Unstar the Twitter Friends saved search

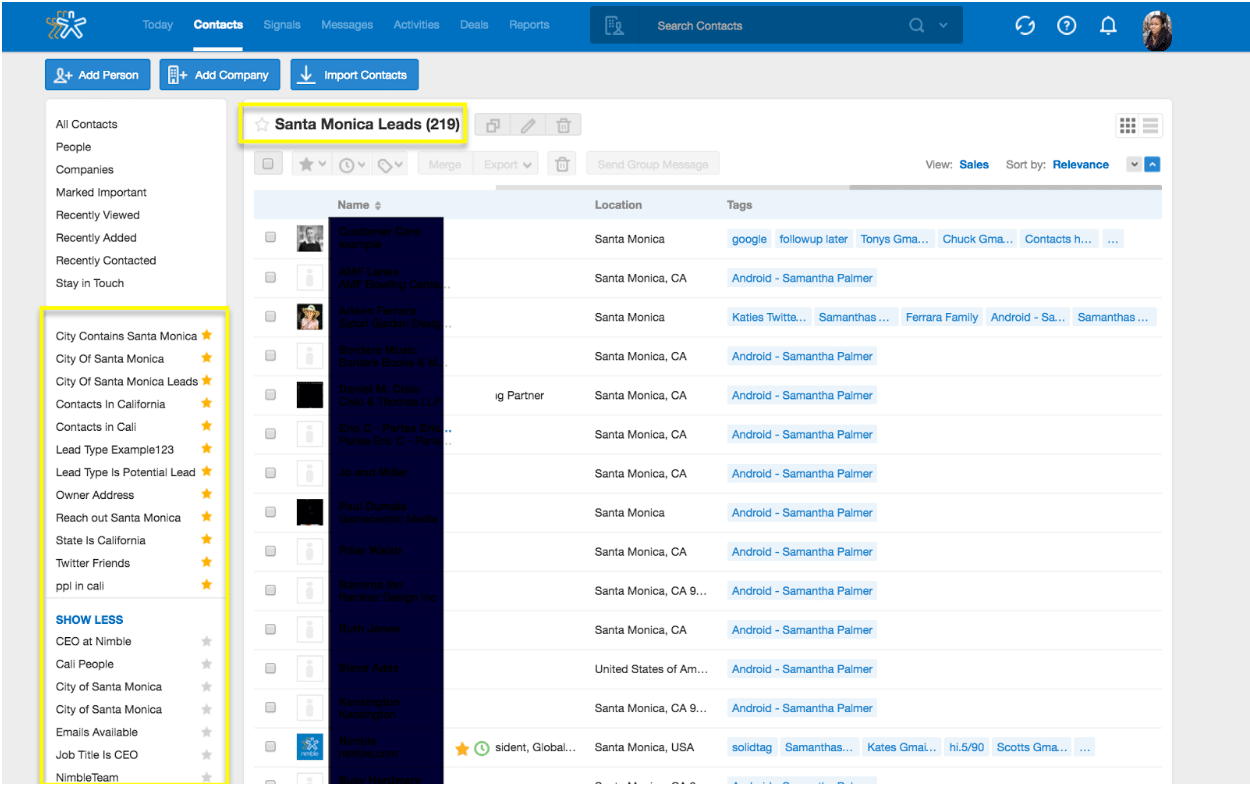(x=207, y=562)
